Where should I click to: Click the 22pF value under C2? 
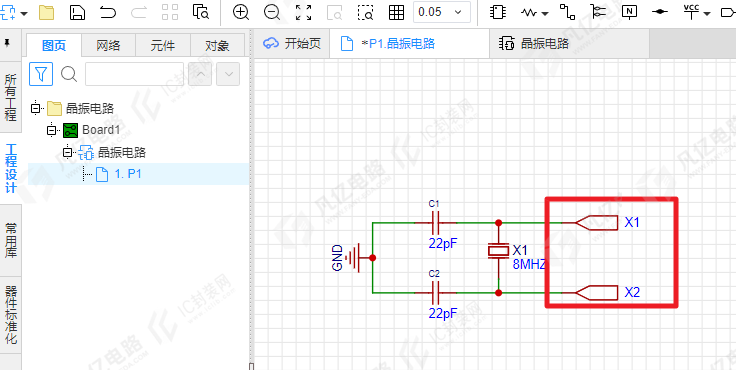point(443,313)
